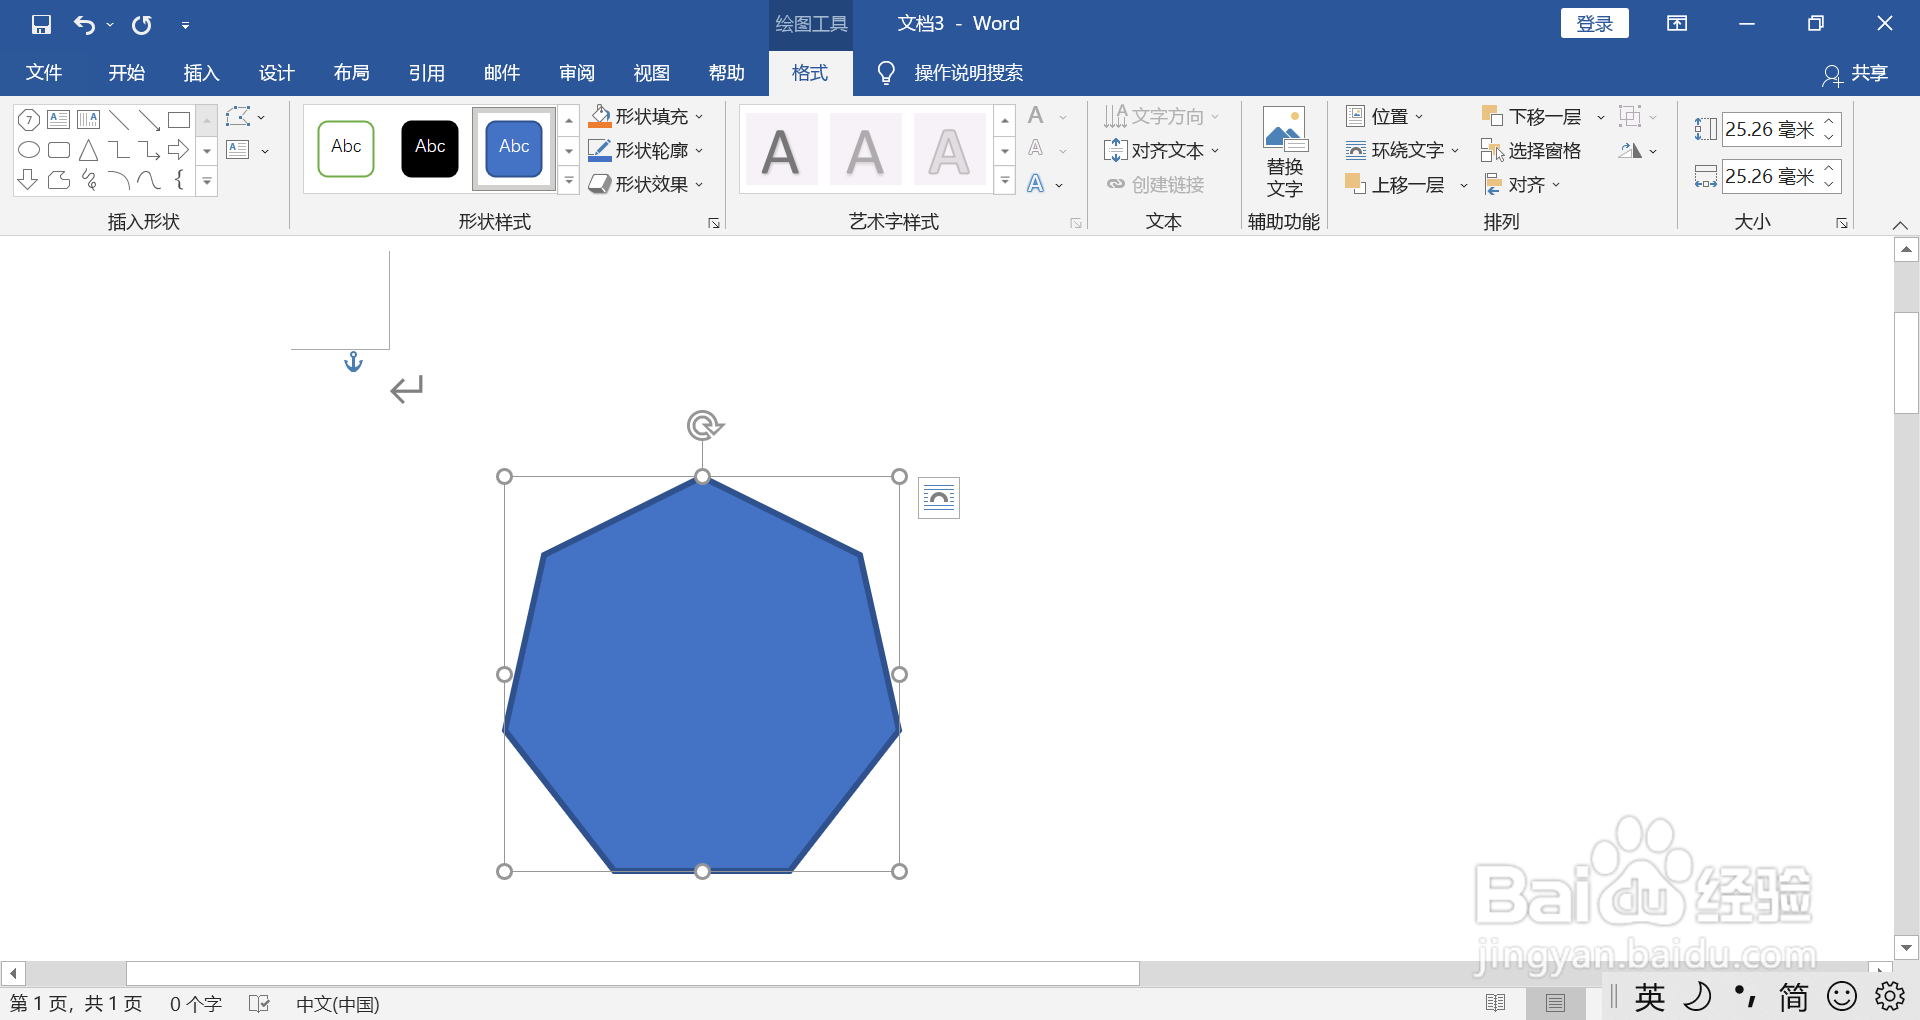This screenshot has width=1920, height=1020.
Task: Select the oval shape in shapes gallery
Action: [x=29, y=150]
